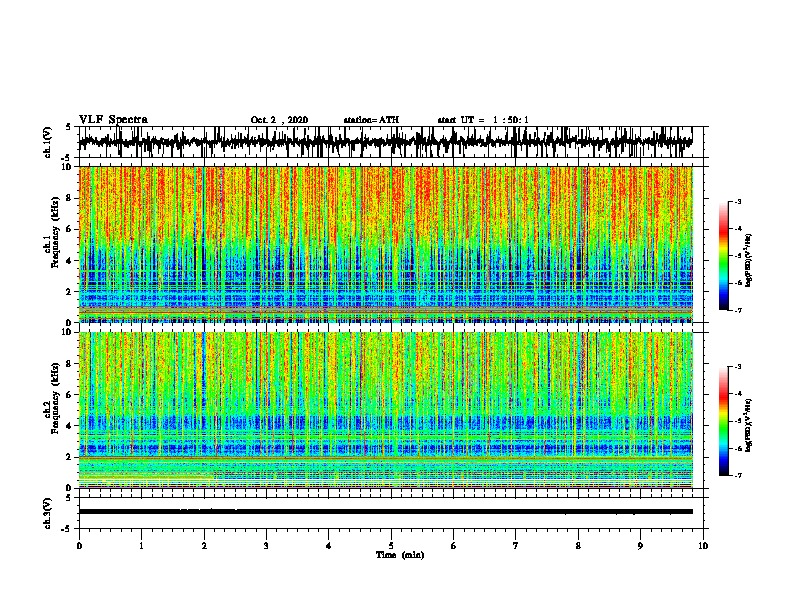Click the "station=ATH" label
This screenshot has width=792, height=612.
point(371,120)
